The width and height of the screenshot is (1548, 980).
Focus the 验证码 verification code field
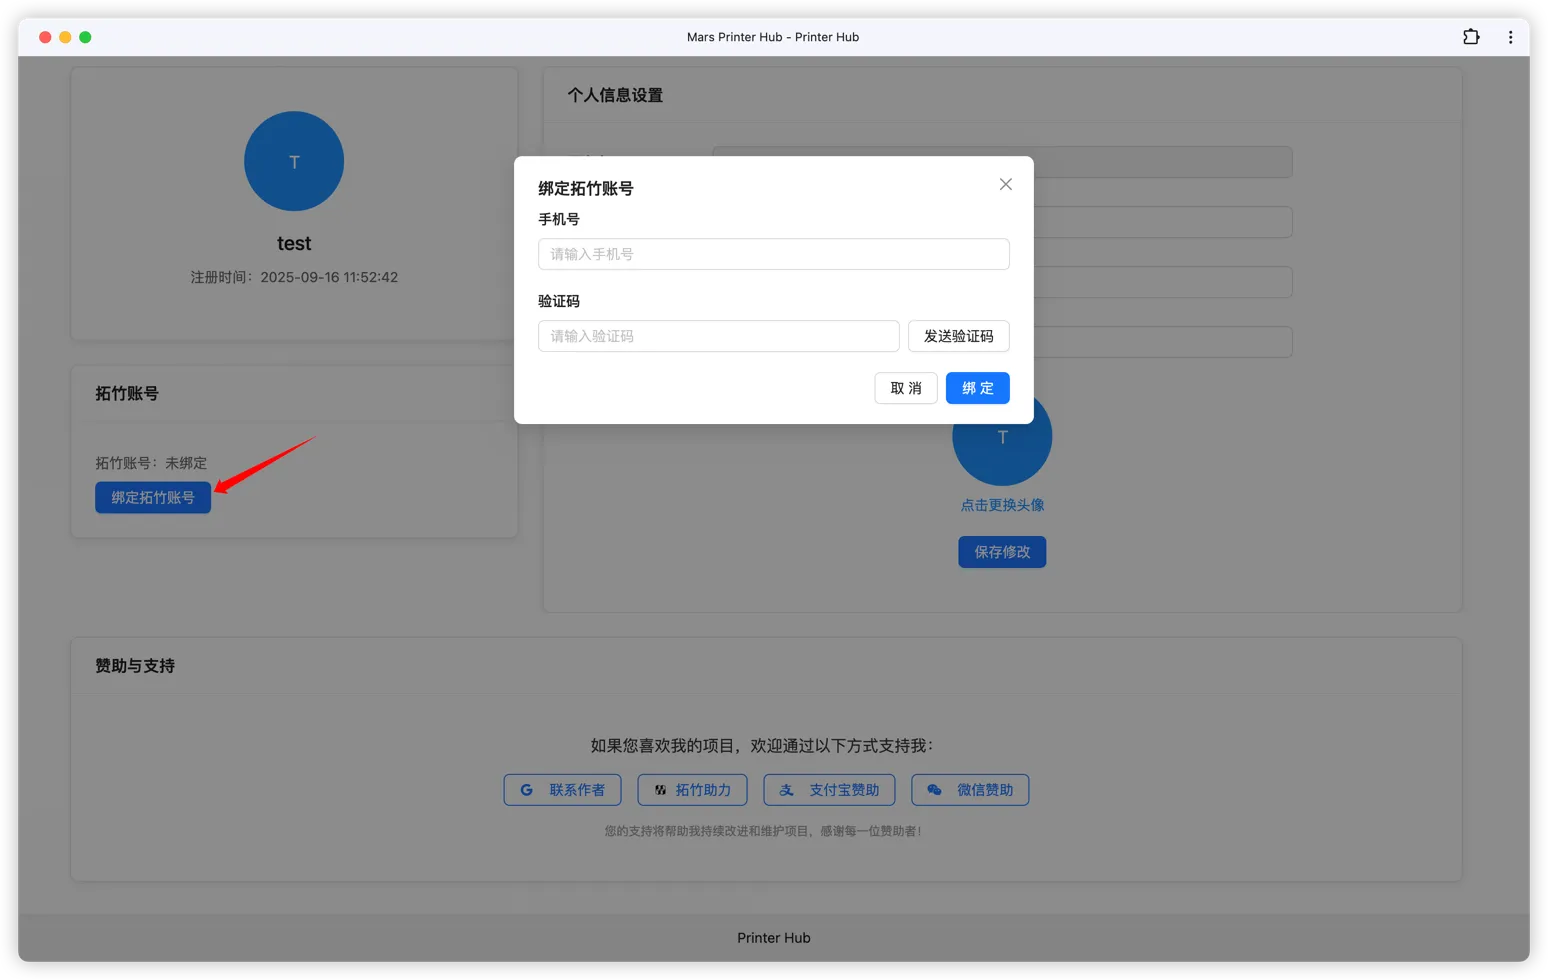[x=718, y=336]
